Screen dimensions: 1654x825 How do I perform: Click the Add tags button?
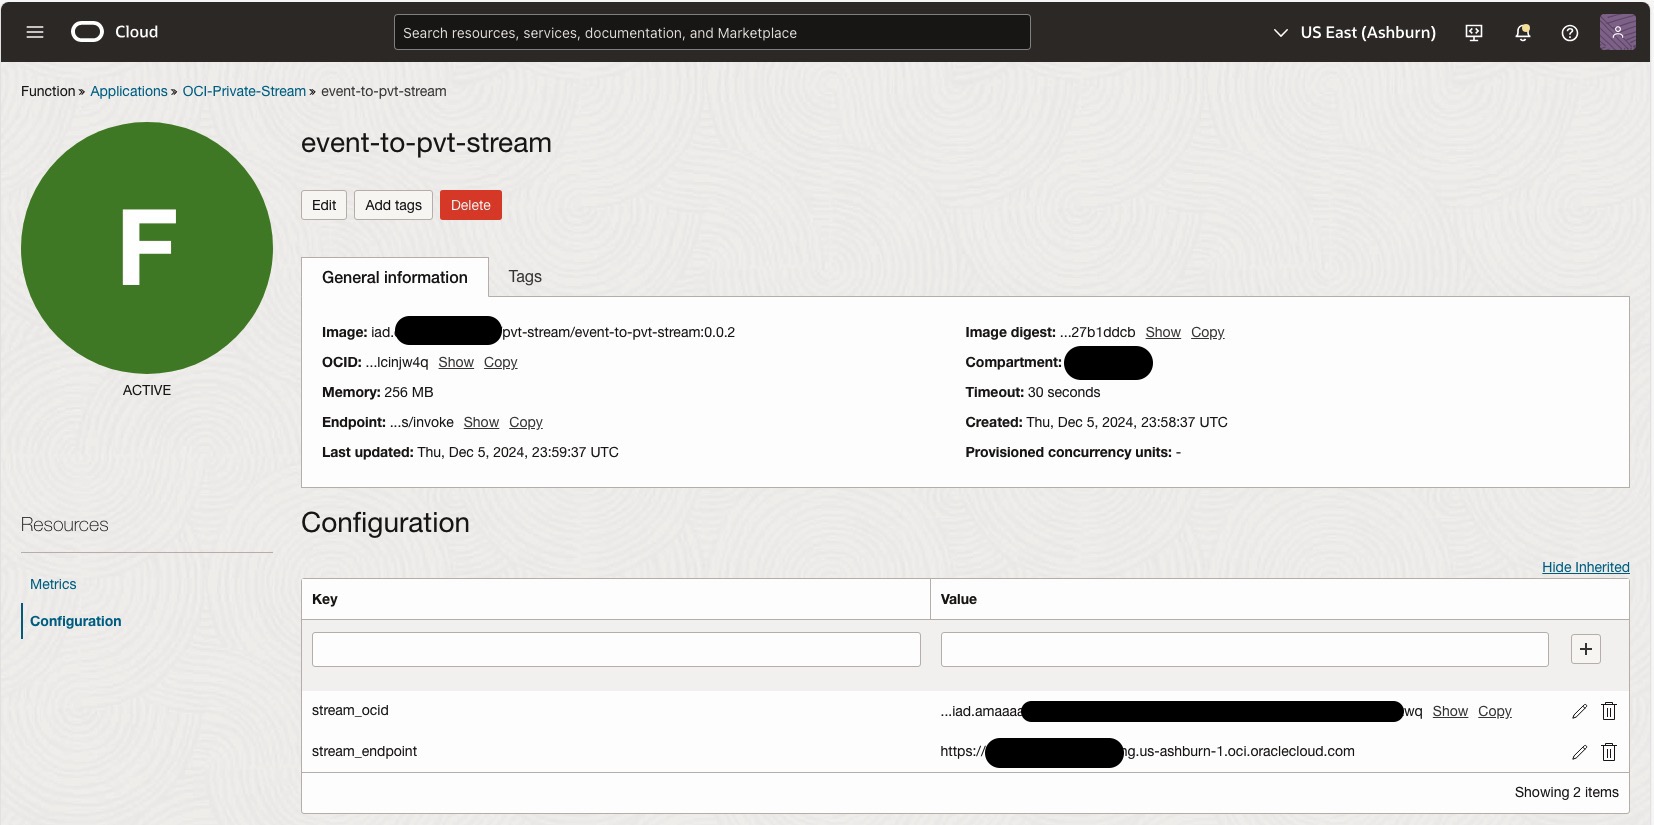[393, 205]
